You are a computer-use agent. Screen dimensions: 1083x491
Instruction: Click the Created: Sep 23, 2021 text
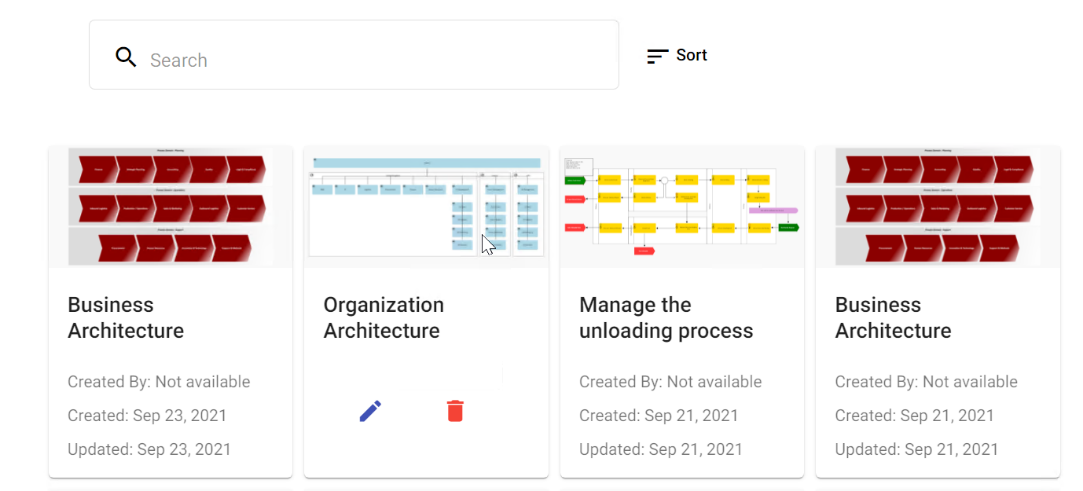(147, 415)
